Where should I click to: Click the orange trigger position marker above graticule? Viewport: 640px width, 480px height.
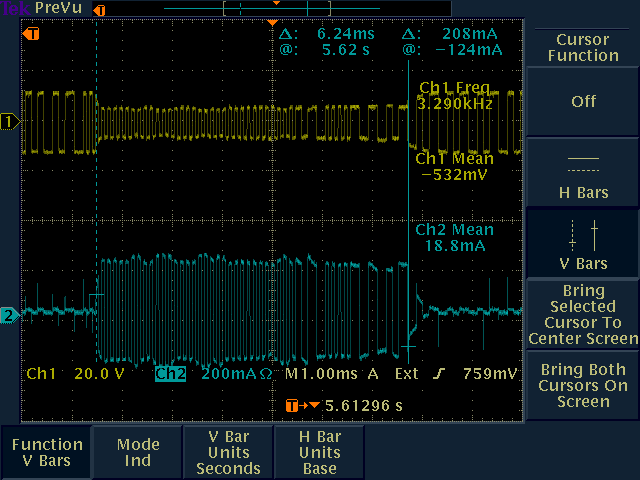[274, 22]
